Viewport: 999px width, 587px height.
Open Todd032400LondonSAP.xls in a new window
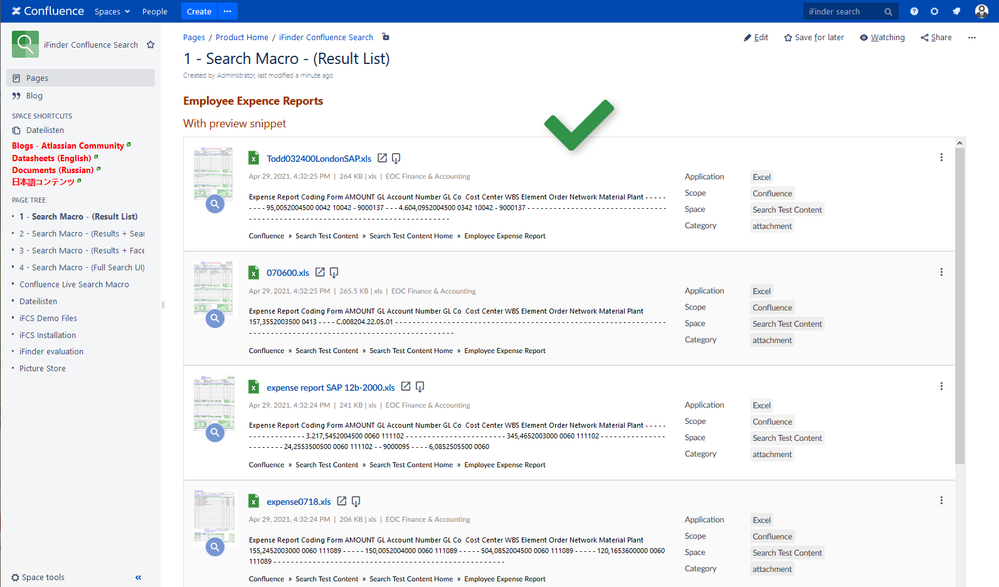coord(382,158)
